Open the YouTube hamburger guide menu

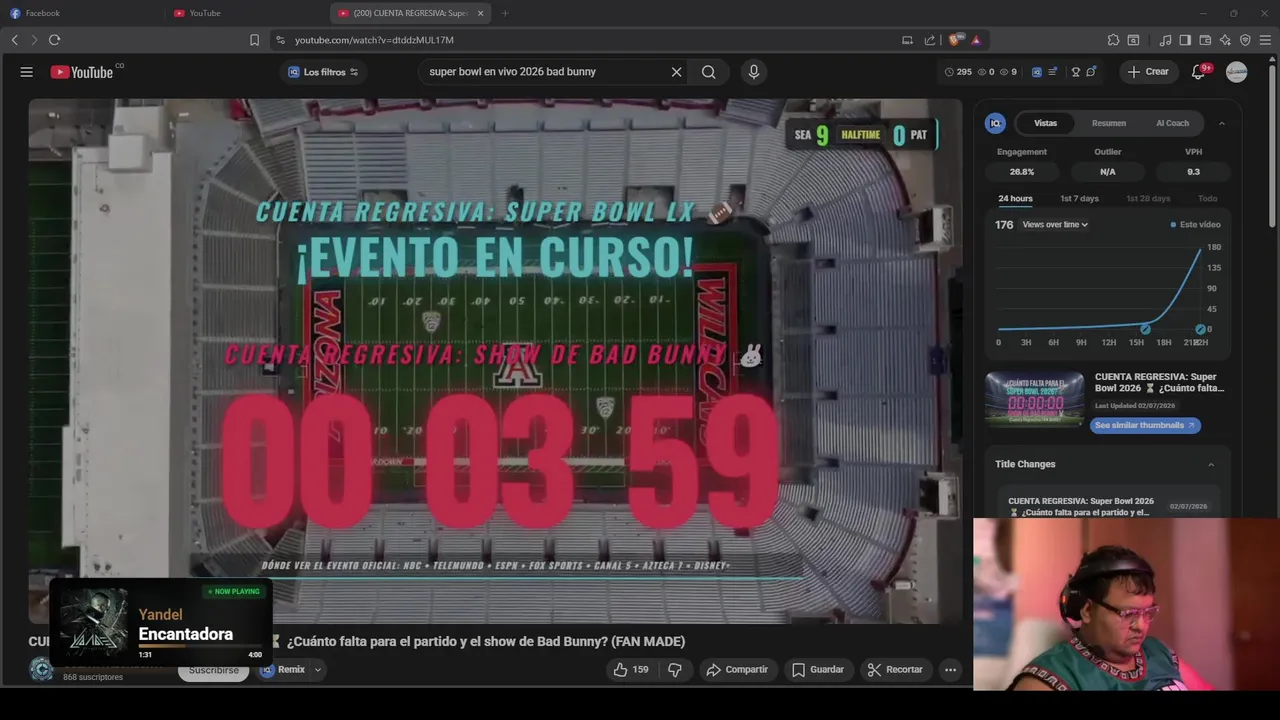(x=27, y=72)
